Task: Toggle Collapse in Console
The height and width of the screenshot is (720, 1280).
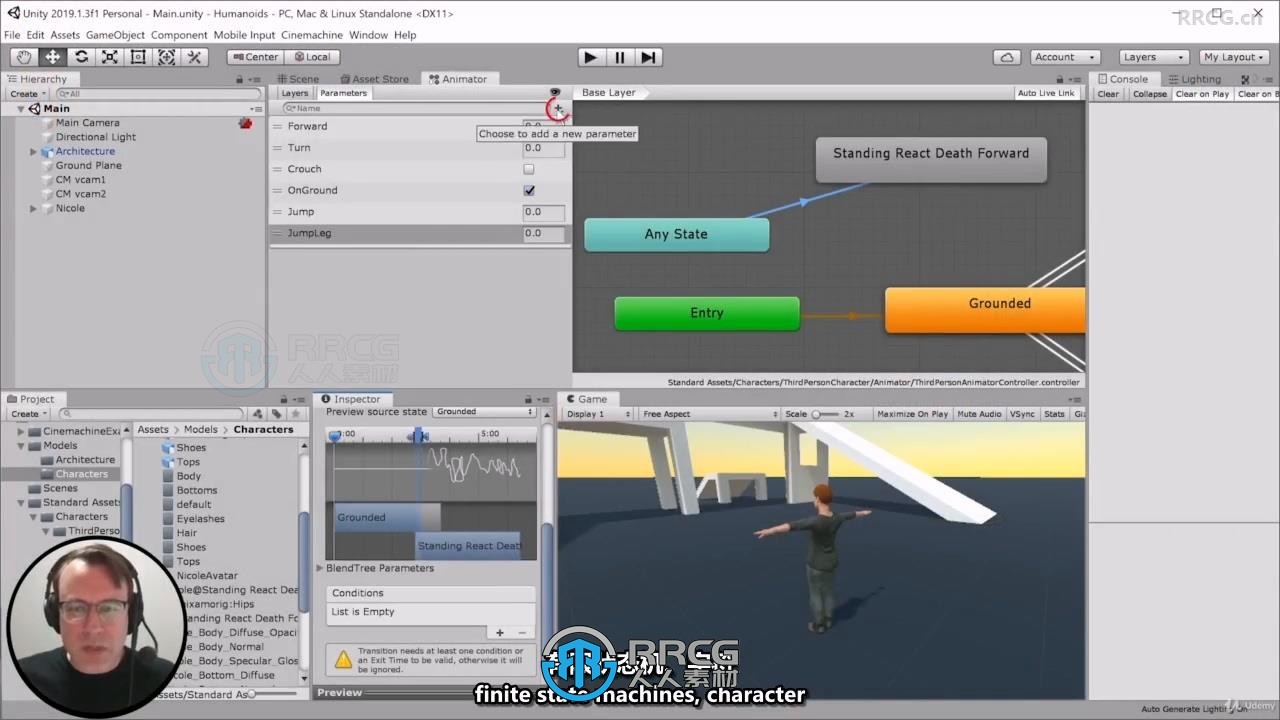Action: click(x=1149, y=94)
